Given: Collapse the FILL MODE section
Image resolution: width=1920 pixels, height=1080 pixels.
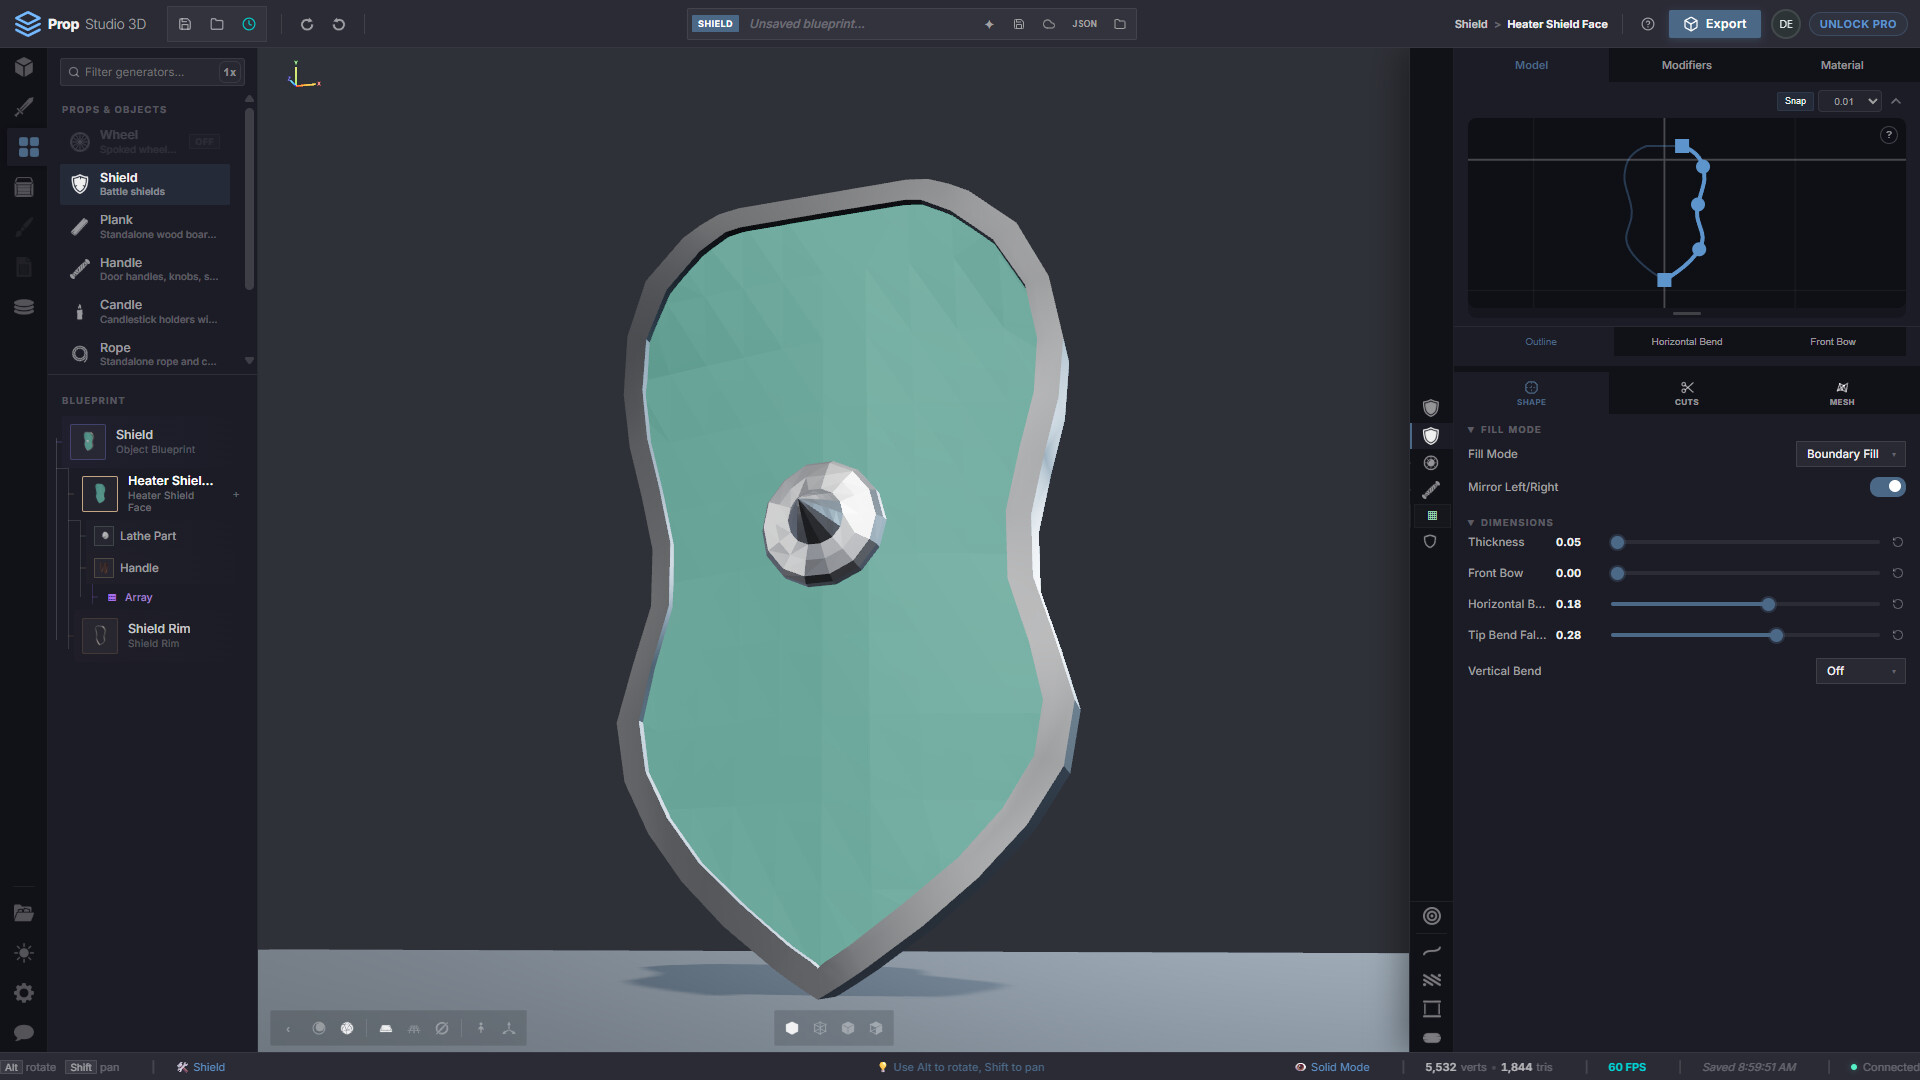Looking at the screenshot, I should (x=1505, y=430).
